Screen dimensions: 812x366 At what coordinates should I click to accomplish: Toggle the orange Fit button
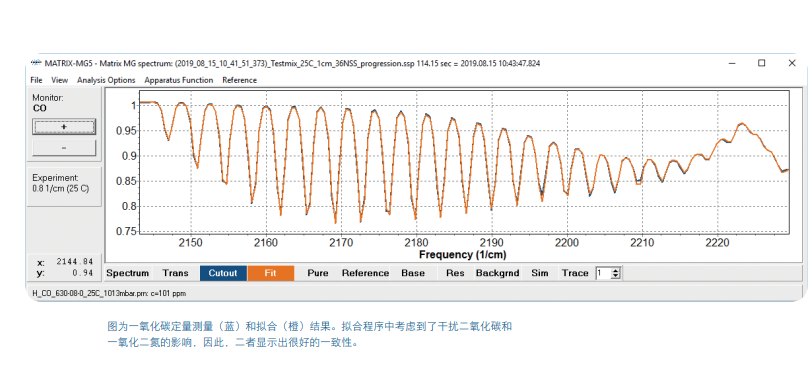(x=271, y=273)
